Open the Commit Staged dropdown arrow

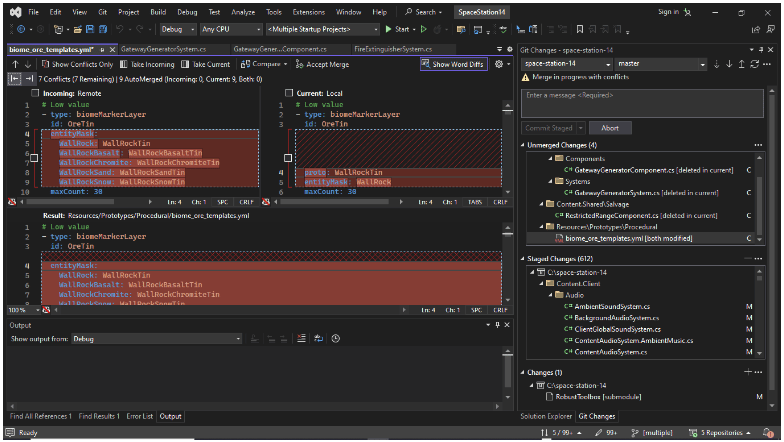click(580, 128)
